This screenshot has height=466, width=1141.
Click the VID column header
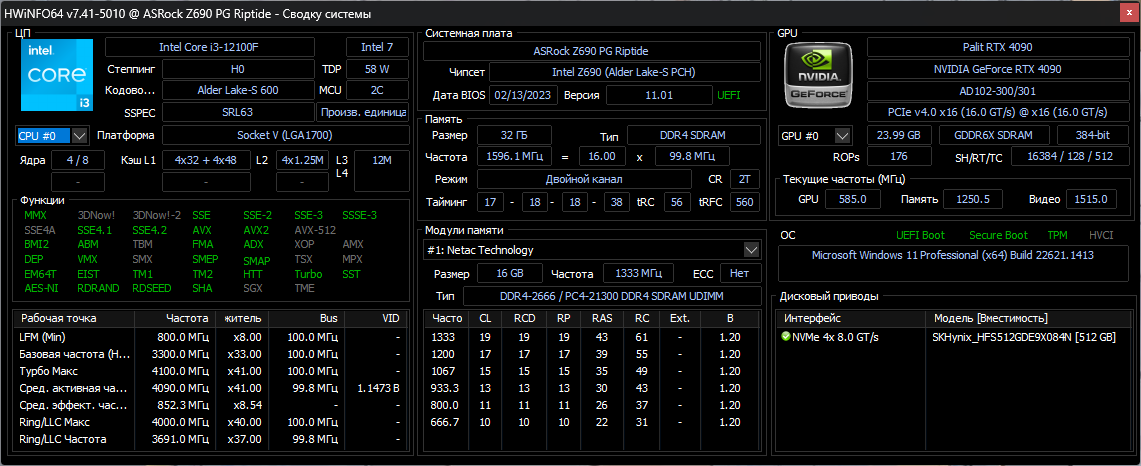coord(375,319)
